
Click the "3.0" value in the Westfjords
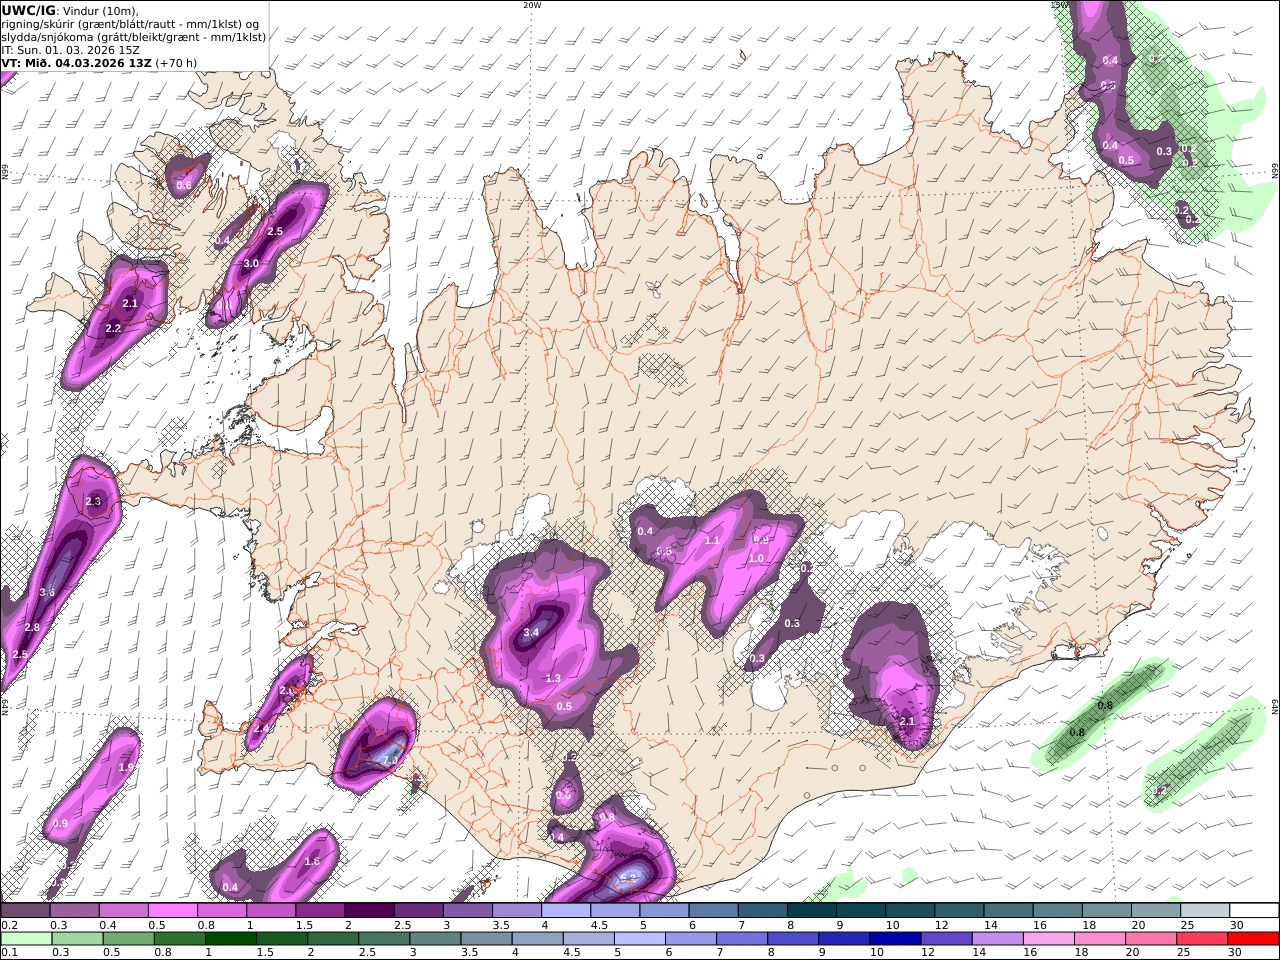[251, 264]
